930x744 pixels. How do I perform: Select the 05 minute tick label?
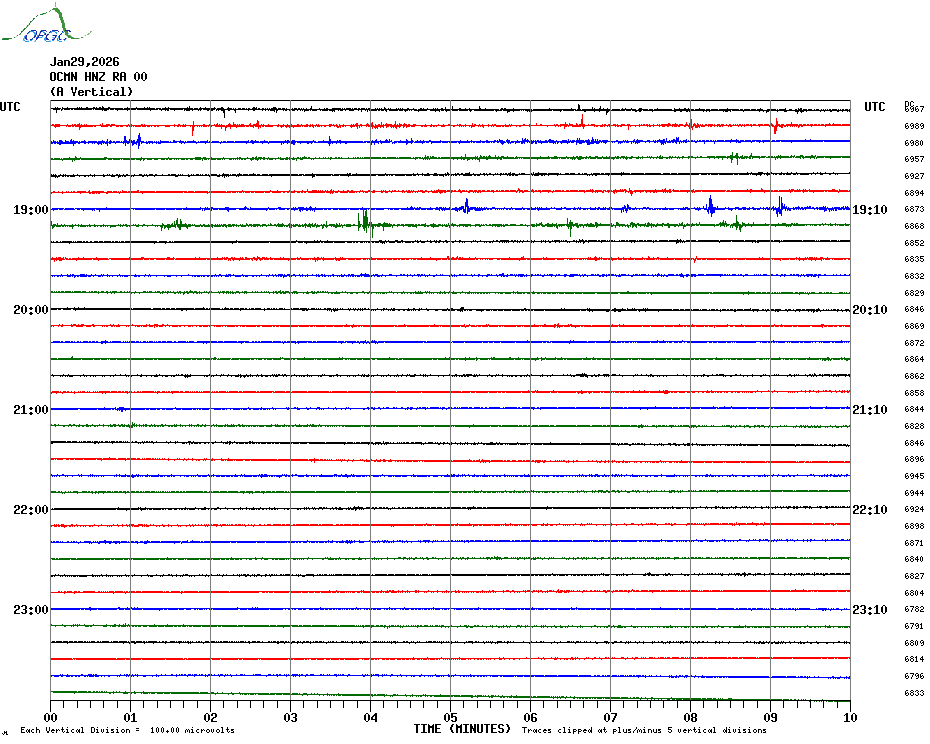(450, 717)
